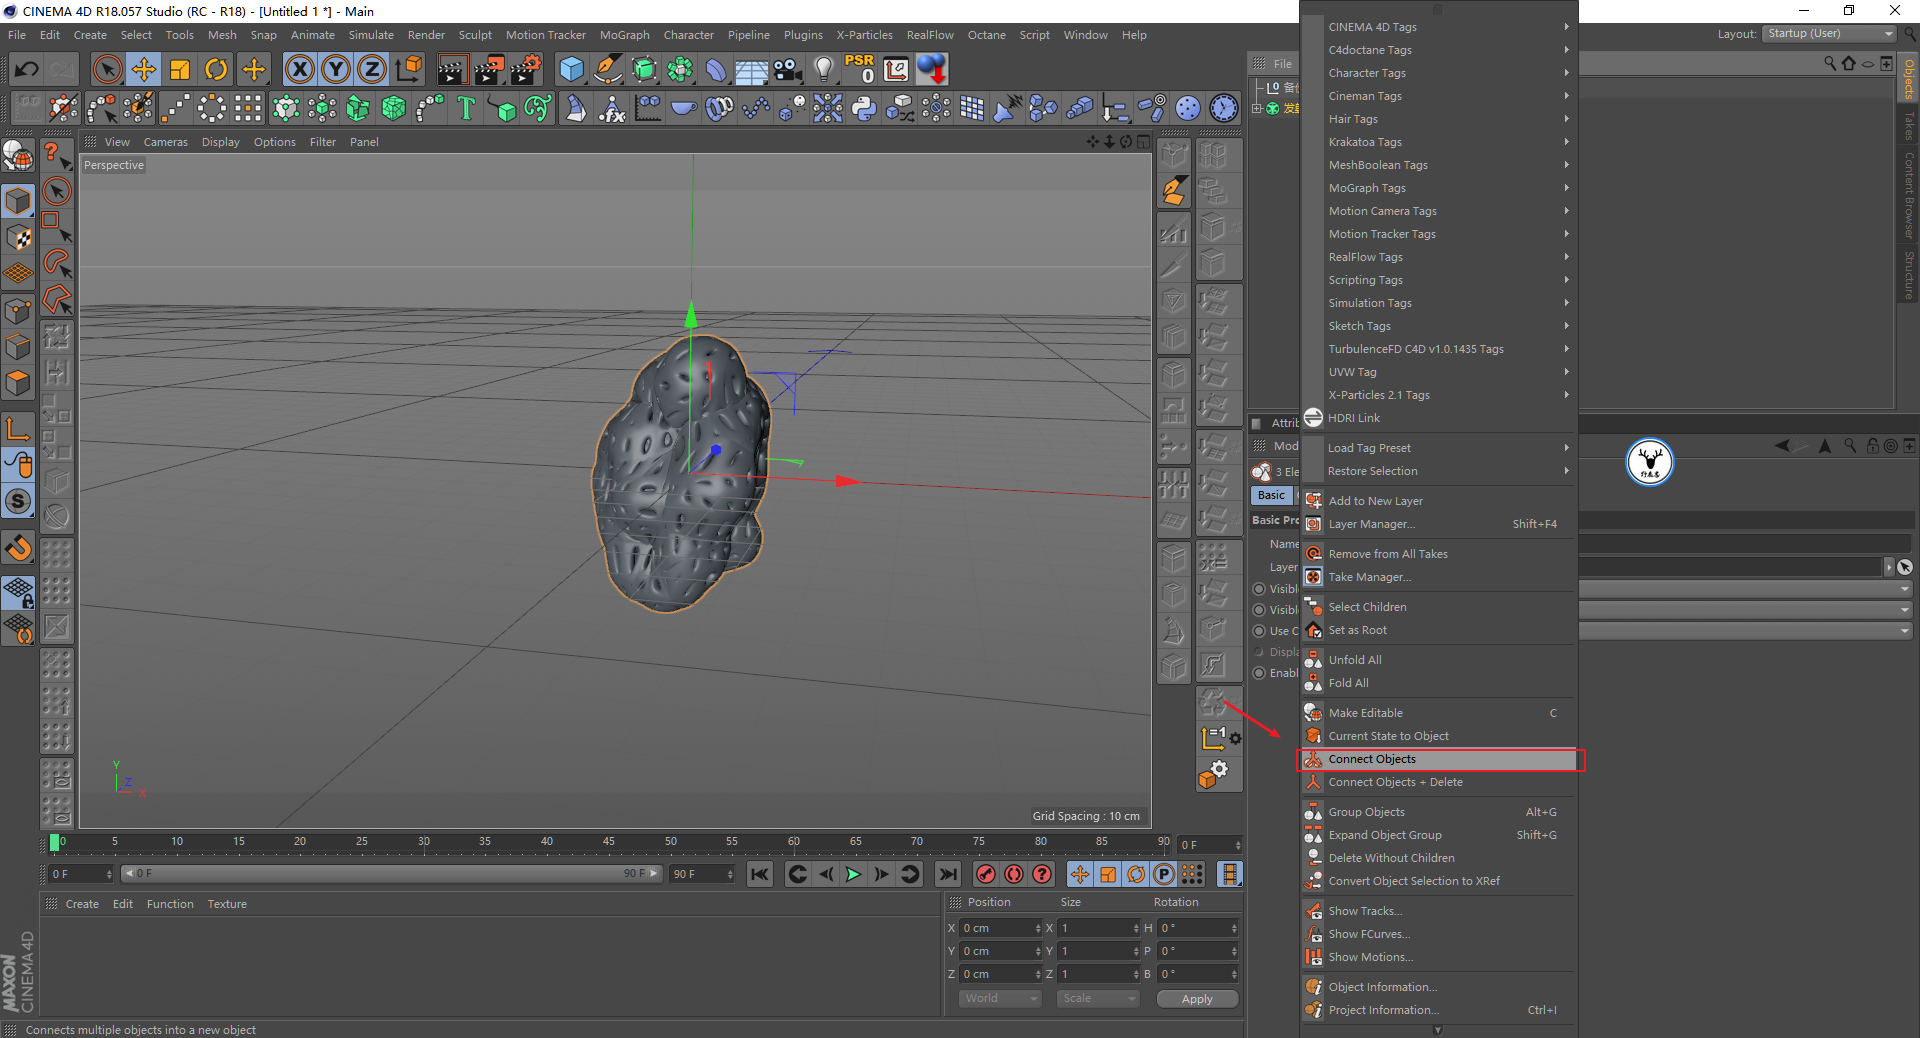Click the Undo arrow icon
Image resolution: width=1920 pixels, height=1038 pixels.
(x=27, y=69)
